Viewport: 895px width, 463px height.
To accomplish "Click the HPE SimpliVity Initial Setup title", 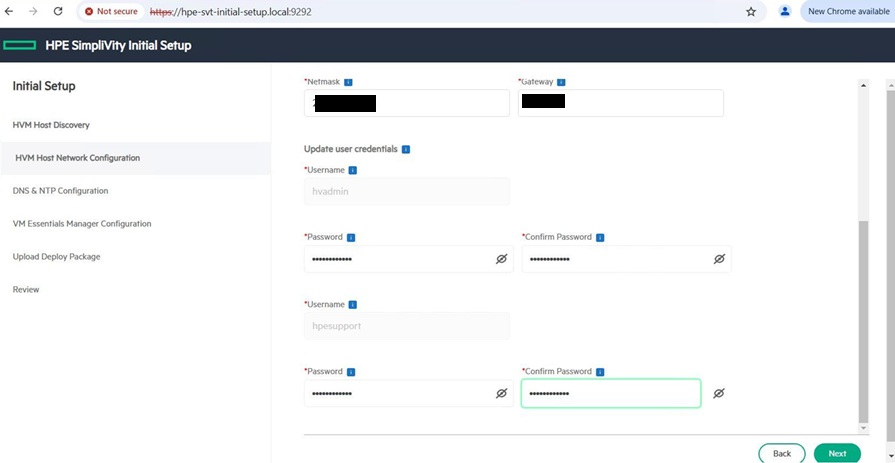I will point(118,45).
